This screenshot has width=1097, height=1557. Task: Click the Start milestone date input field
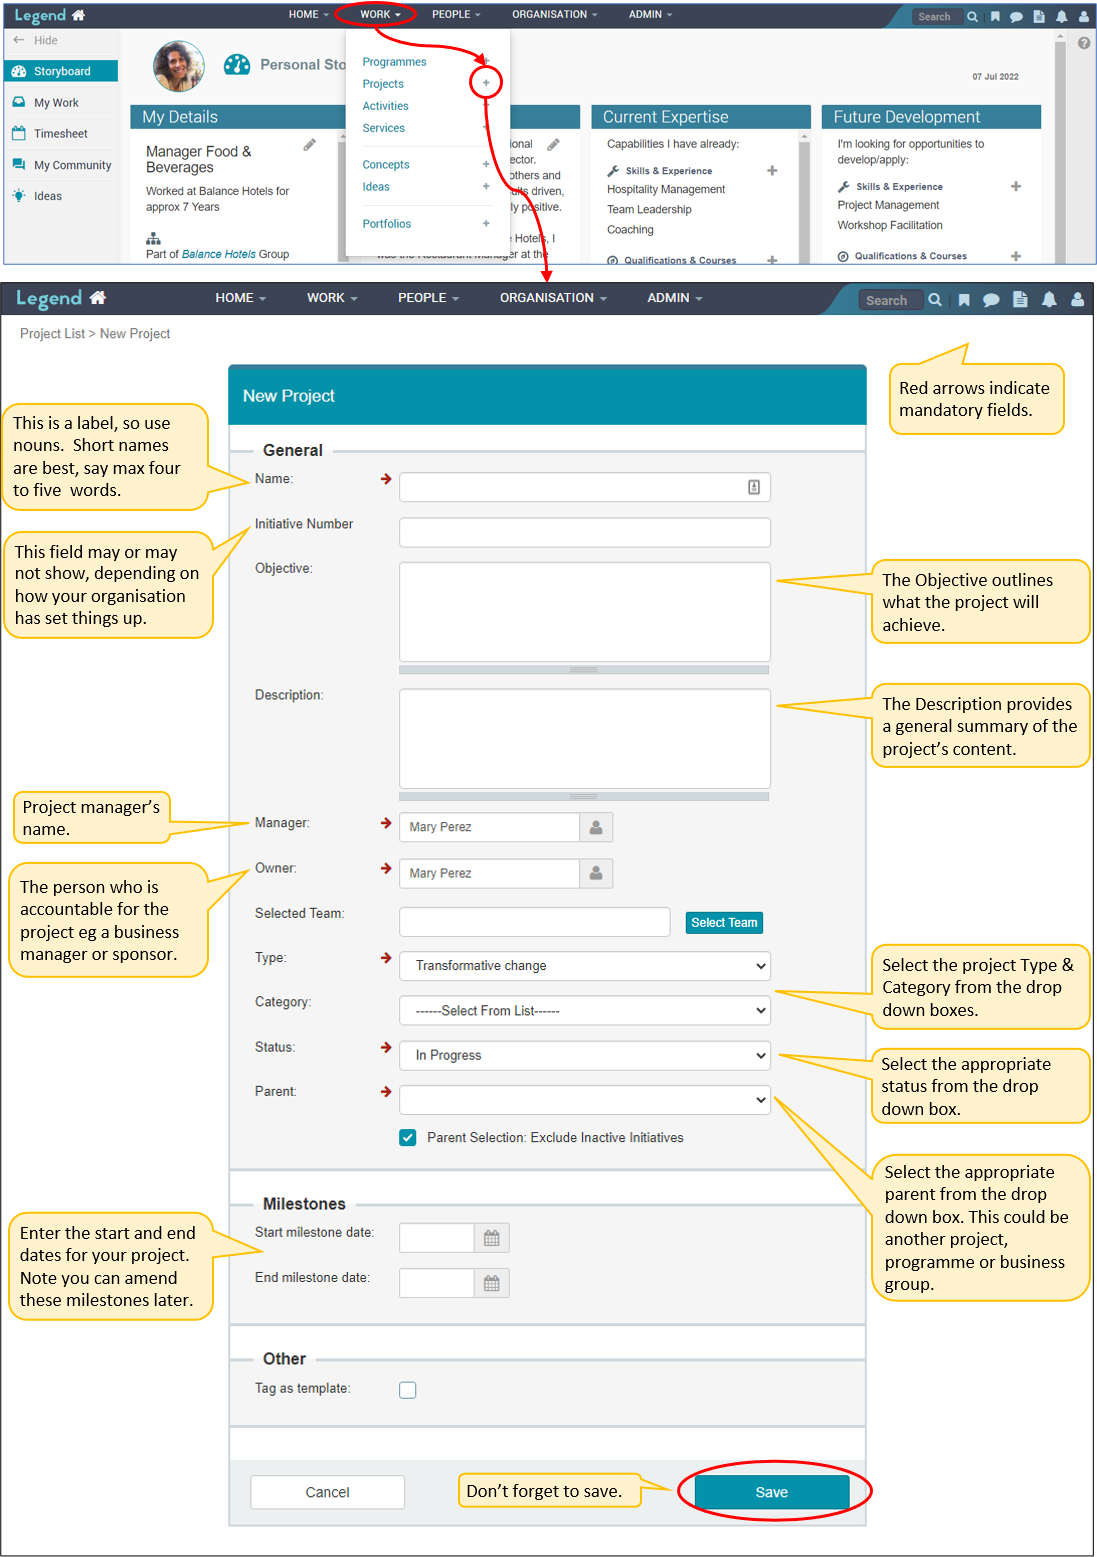point(437,1238)
